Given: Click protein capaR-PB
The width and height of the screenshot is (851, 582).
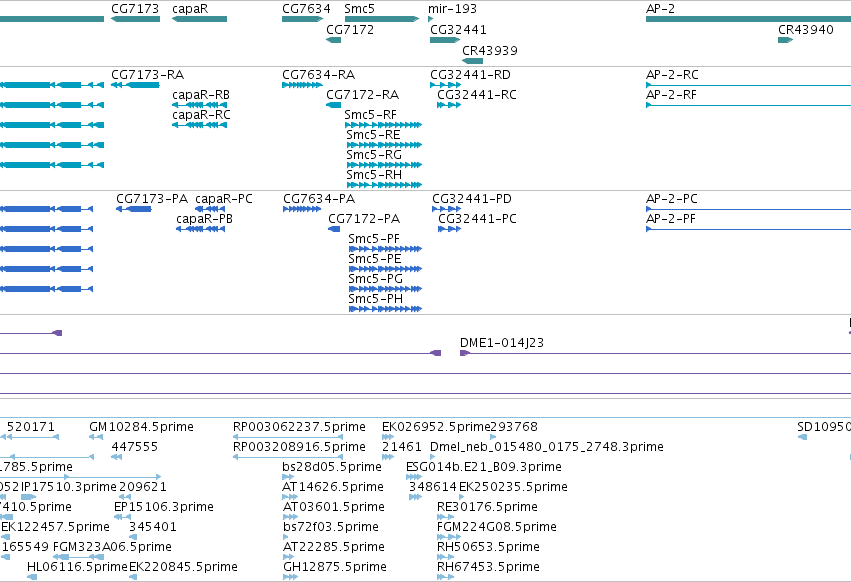Looking at the screenshot, I should [x=200, y=229].
